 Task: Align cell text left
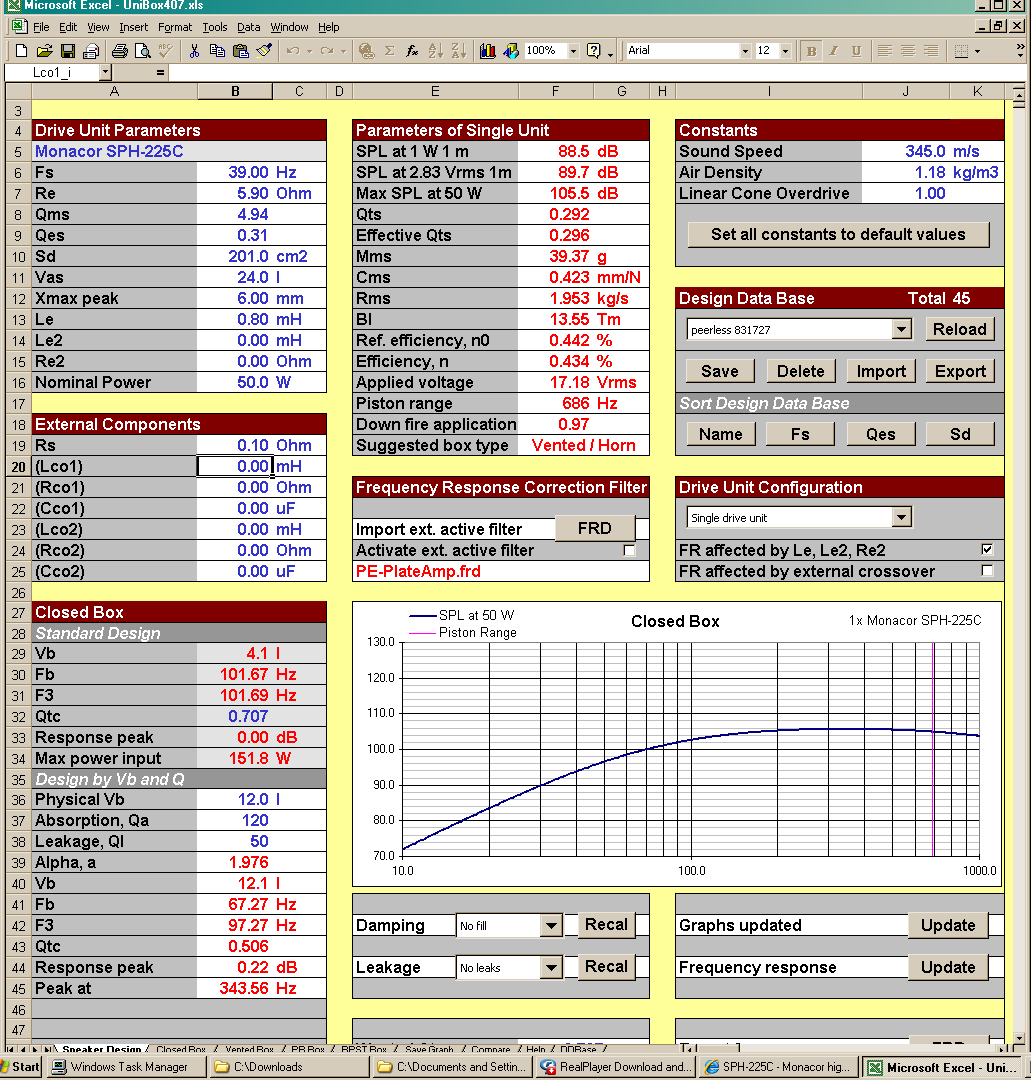(885, 50)
